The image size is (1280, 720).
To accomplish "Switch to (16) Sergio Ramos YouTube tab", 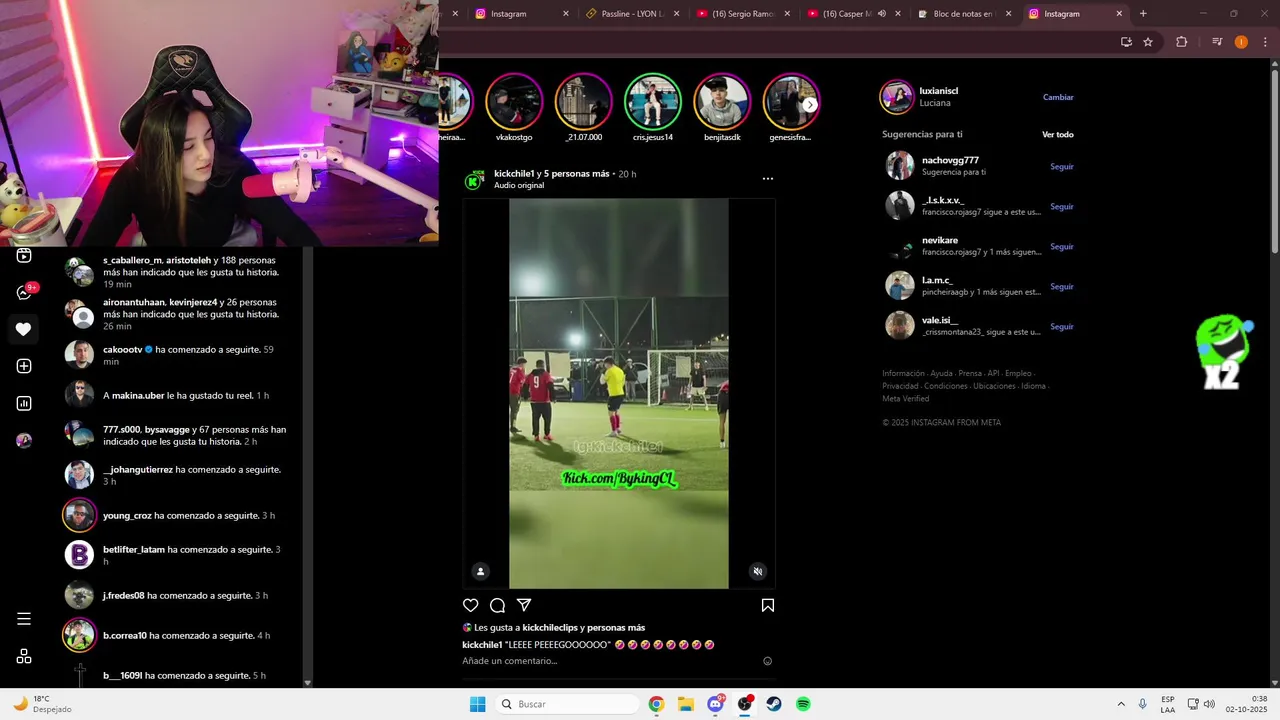I will click(743, 14).
